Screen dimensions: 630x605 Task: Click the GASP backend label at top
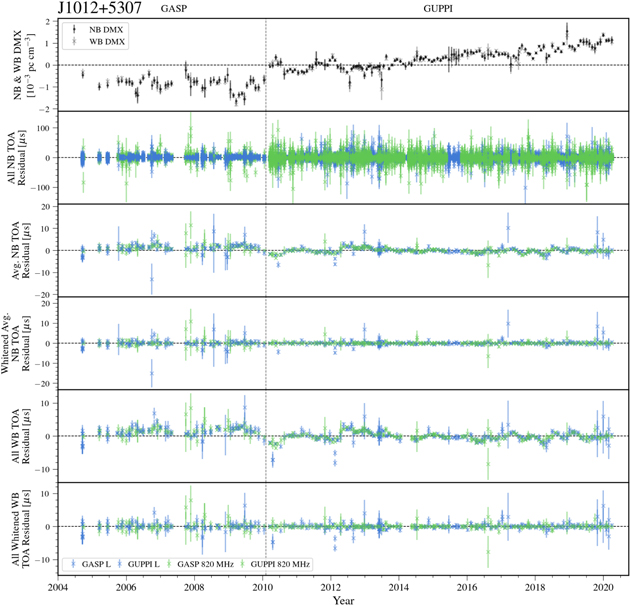(x=174, y=9)
